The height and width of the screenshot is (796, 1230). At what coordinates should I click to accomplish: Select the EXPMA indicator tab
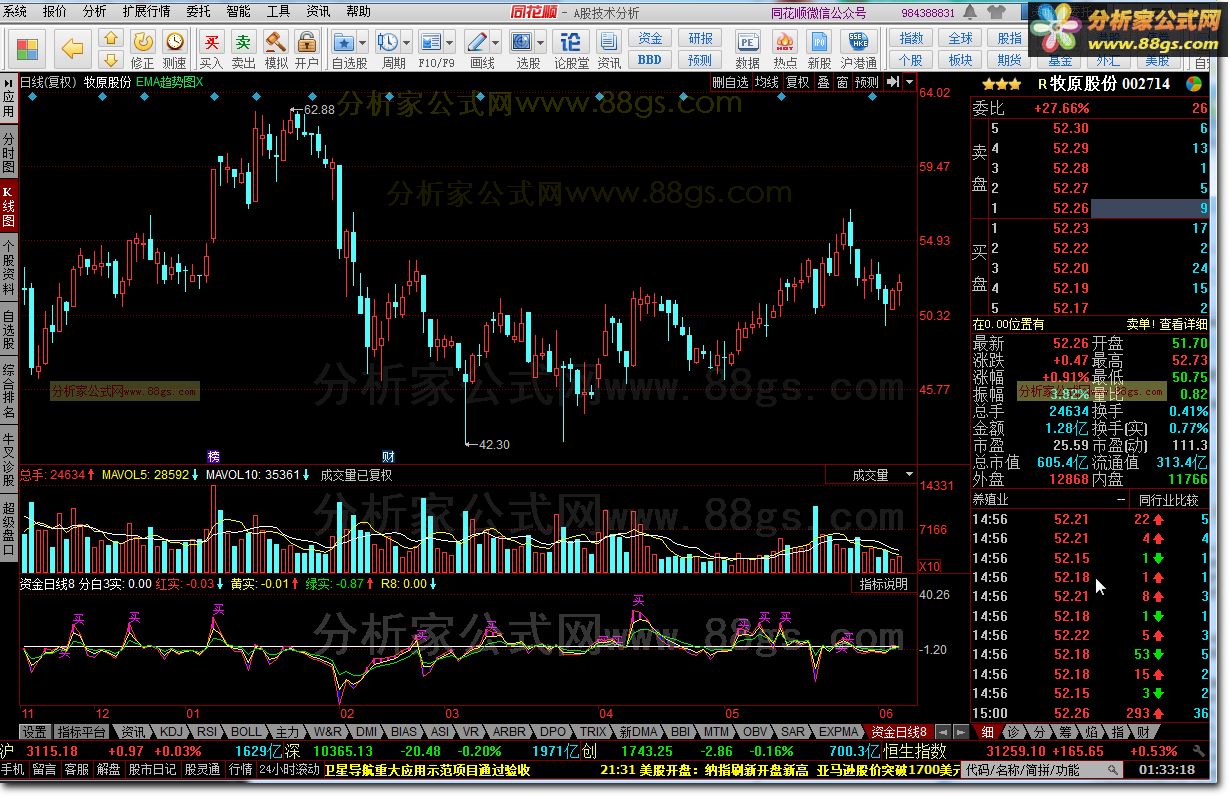point(838,732)
